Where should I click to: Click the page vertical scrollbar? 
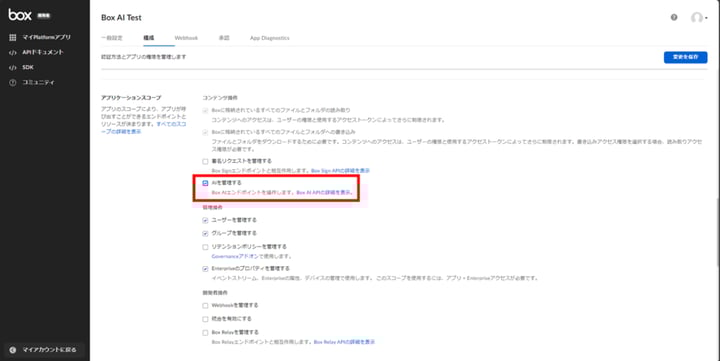pos(718,232)
